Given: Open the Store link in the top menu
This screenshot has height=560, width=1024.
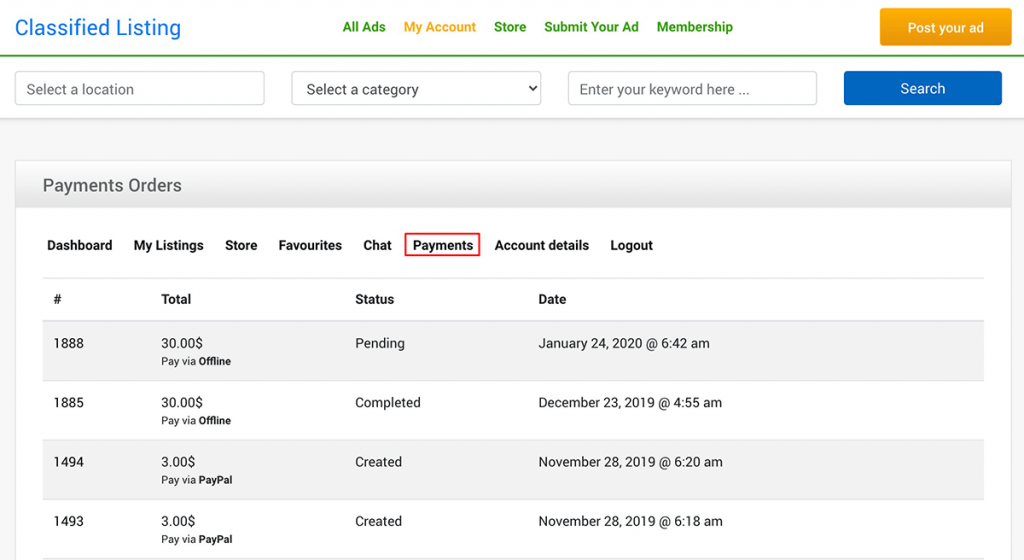Looking at the screenshot, I should point(510,27).
